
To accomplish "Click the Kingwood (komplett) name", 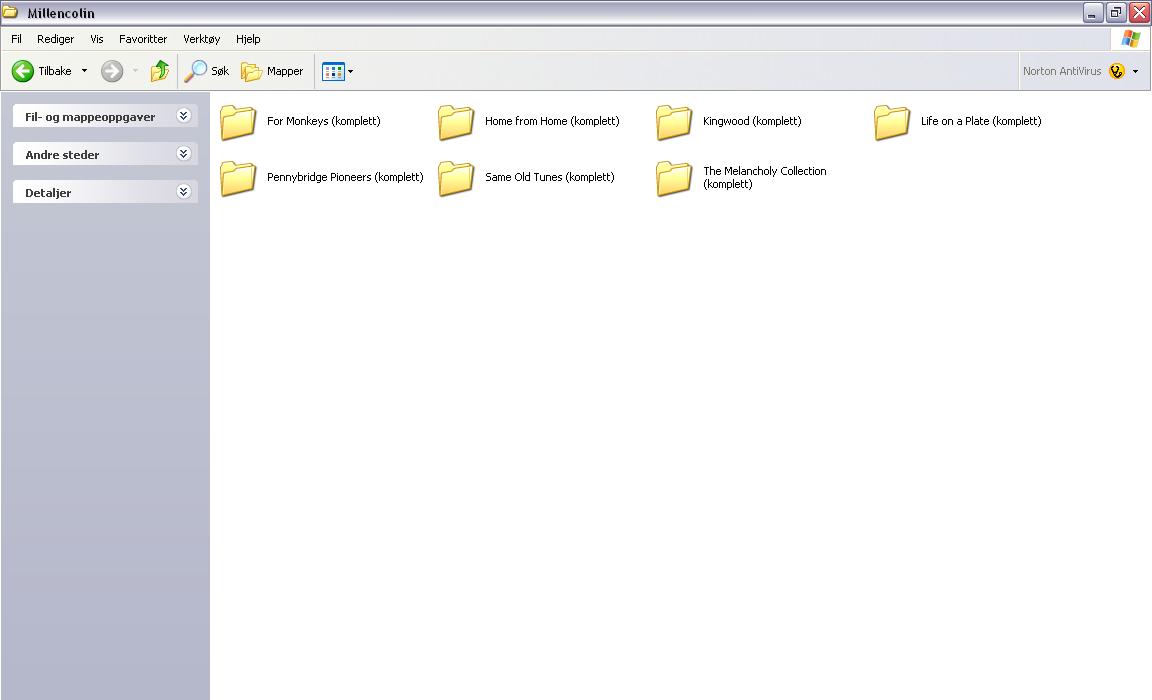I will coord(752,121).
